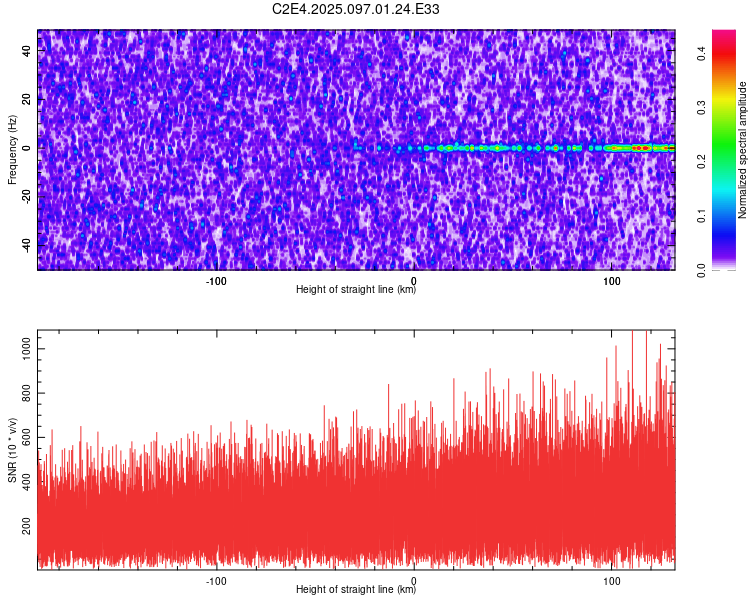Click the 600 tick on the SNR axis

(x=27, y=437)
